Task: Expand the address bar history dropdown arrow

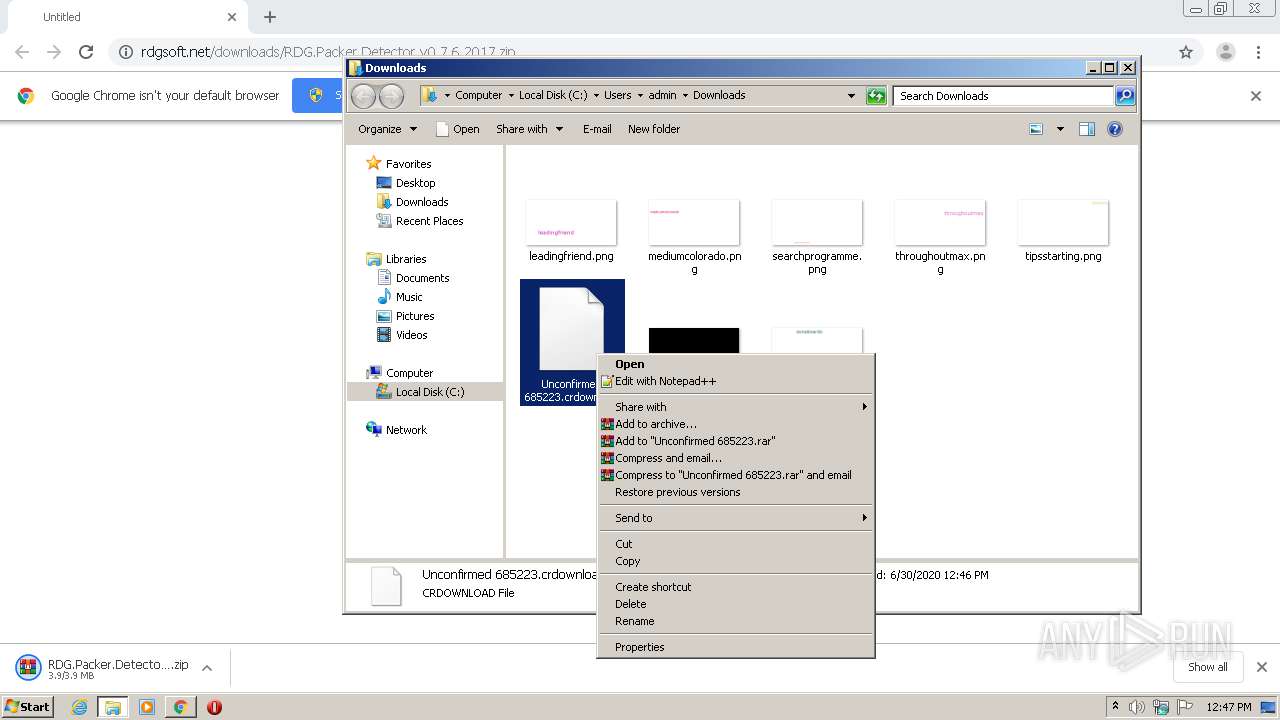Action: pyautogui.click(x=851, y=96)
